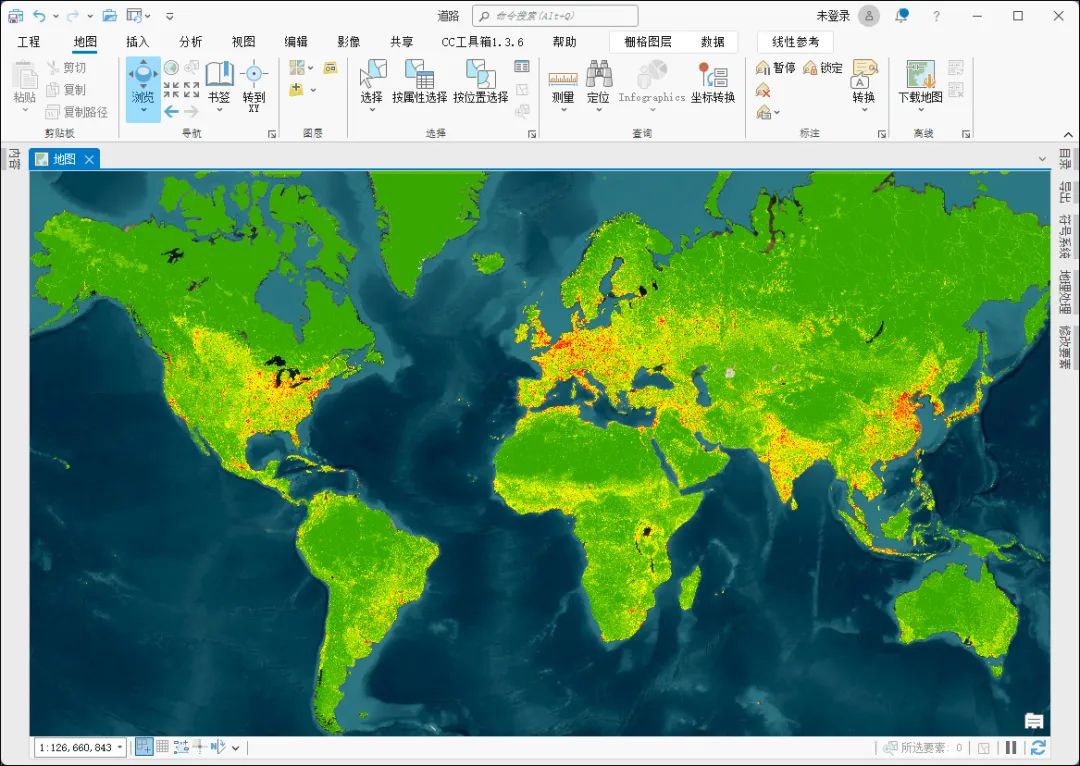Expand the undo history dropdown arrow
The height and width of the screenshot is (766, 1080).
pyautogui.click(x=56, y=15)
